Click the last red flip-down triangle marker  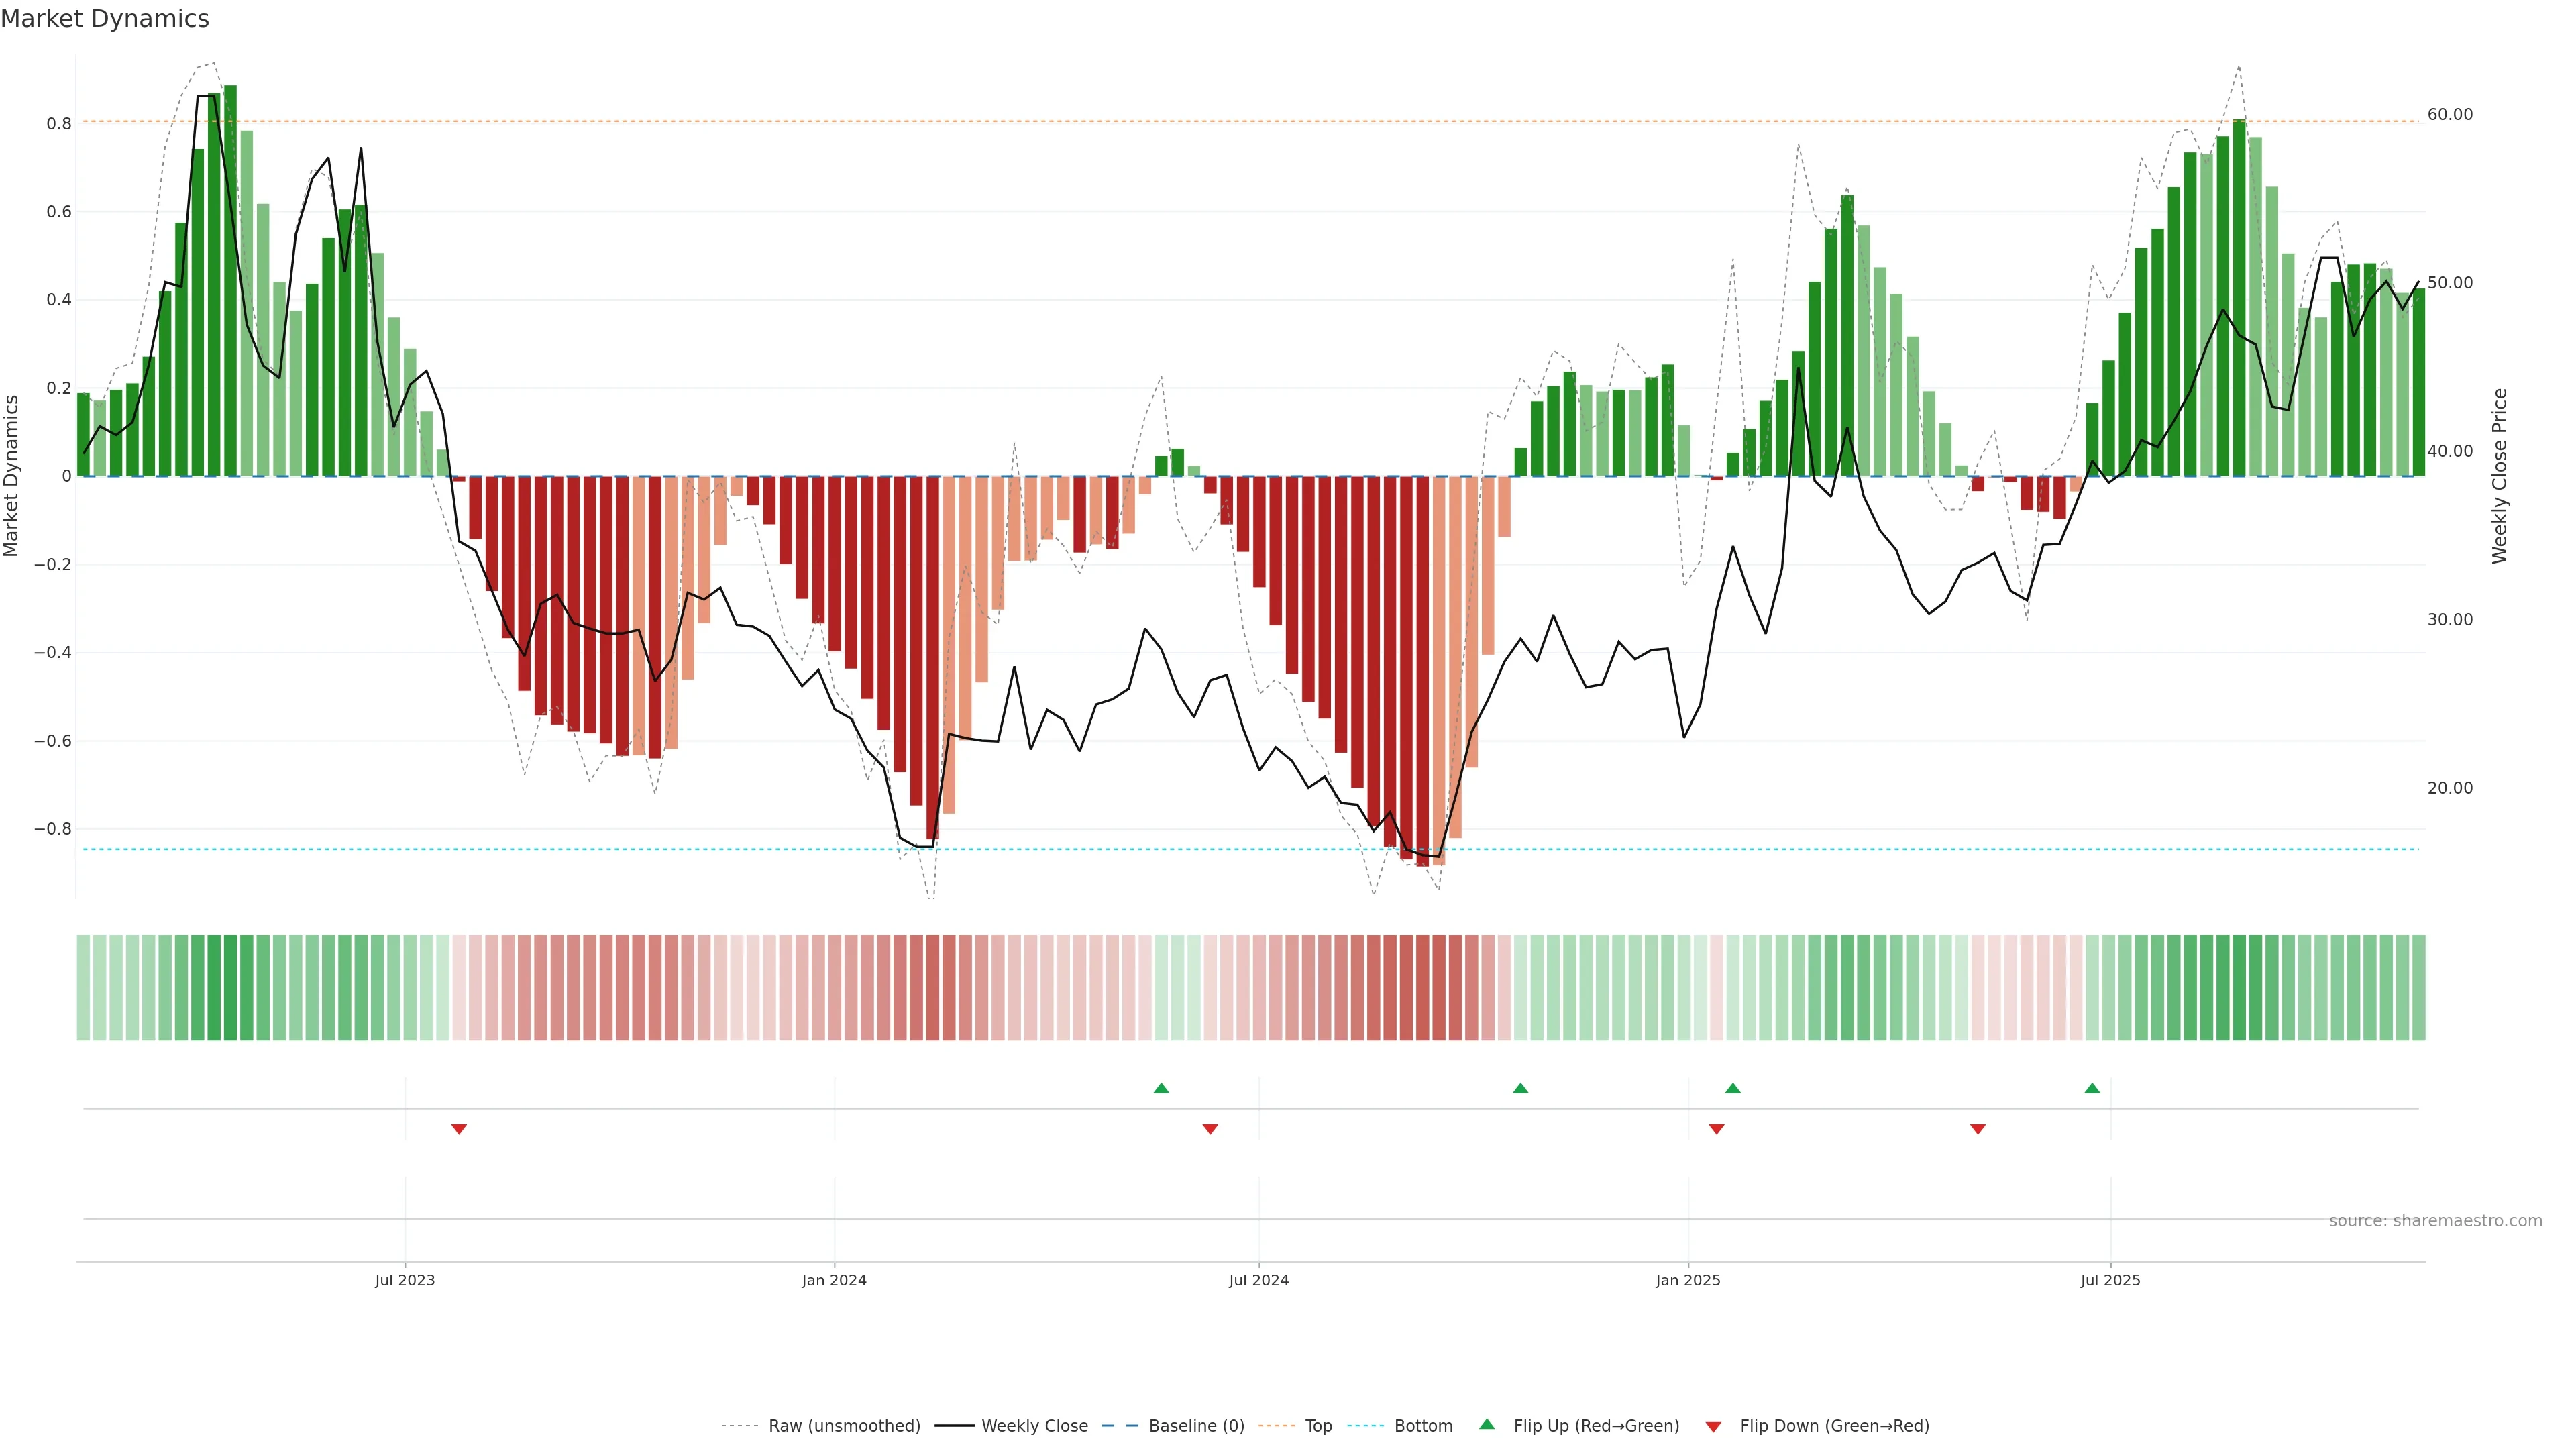1978,1129
